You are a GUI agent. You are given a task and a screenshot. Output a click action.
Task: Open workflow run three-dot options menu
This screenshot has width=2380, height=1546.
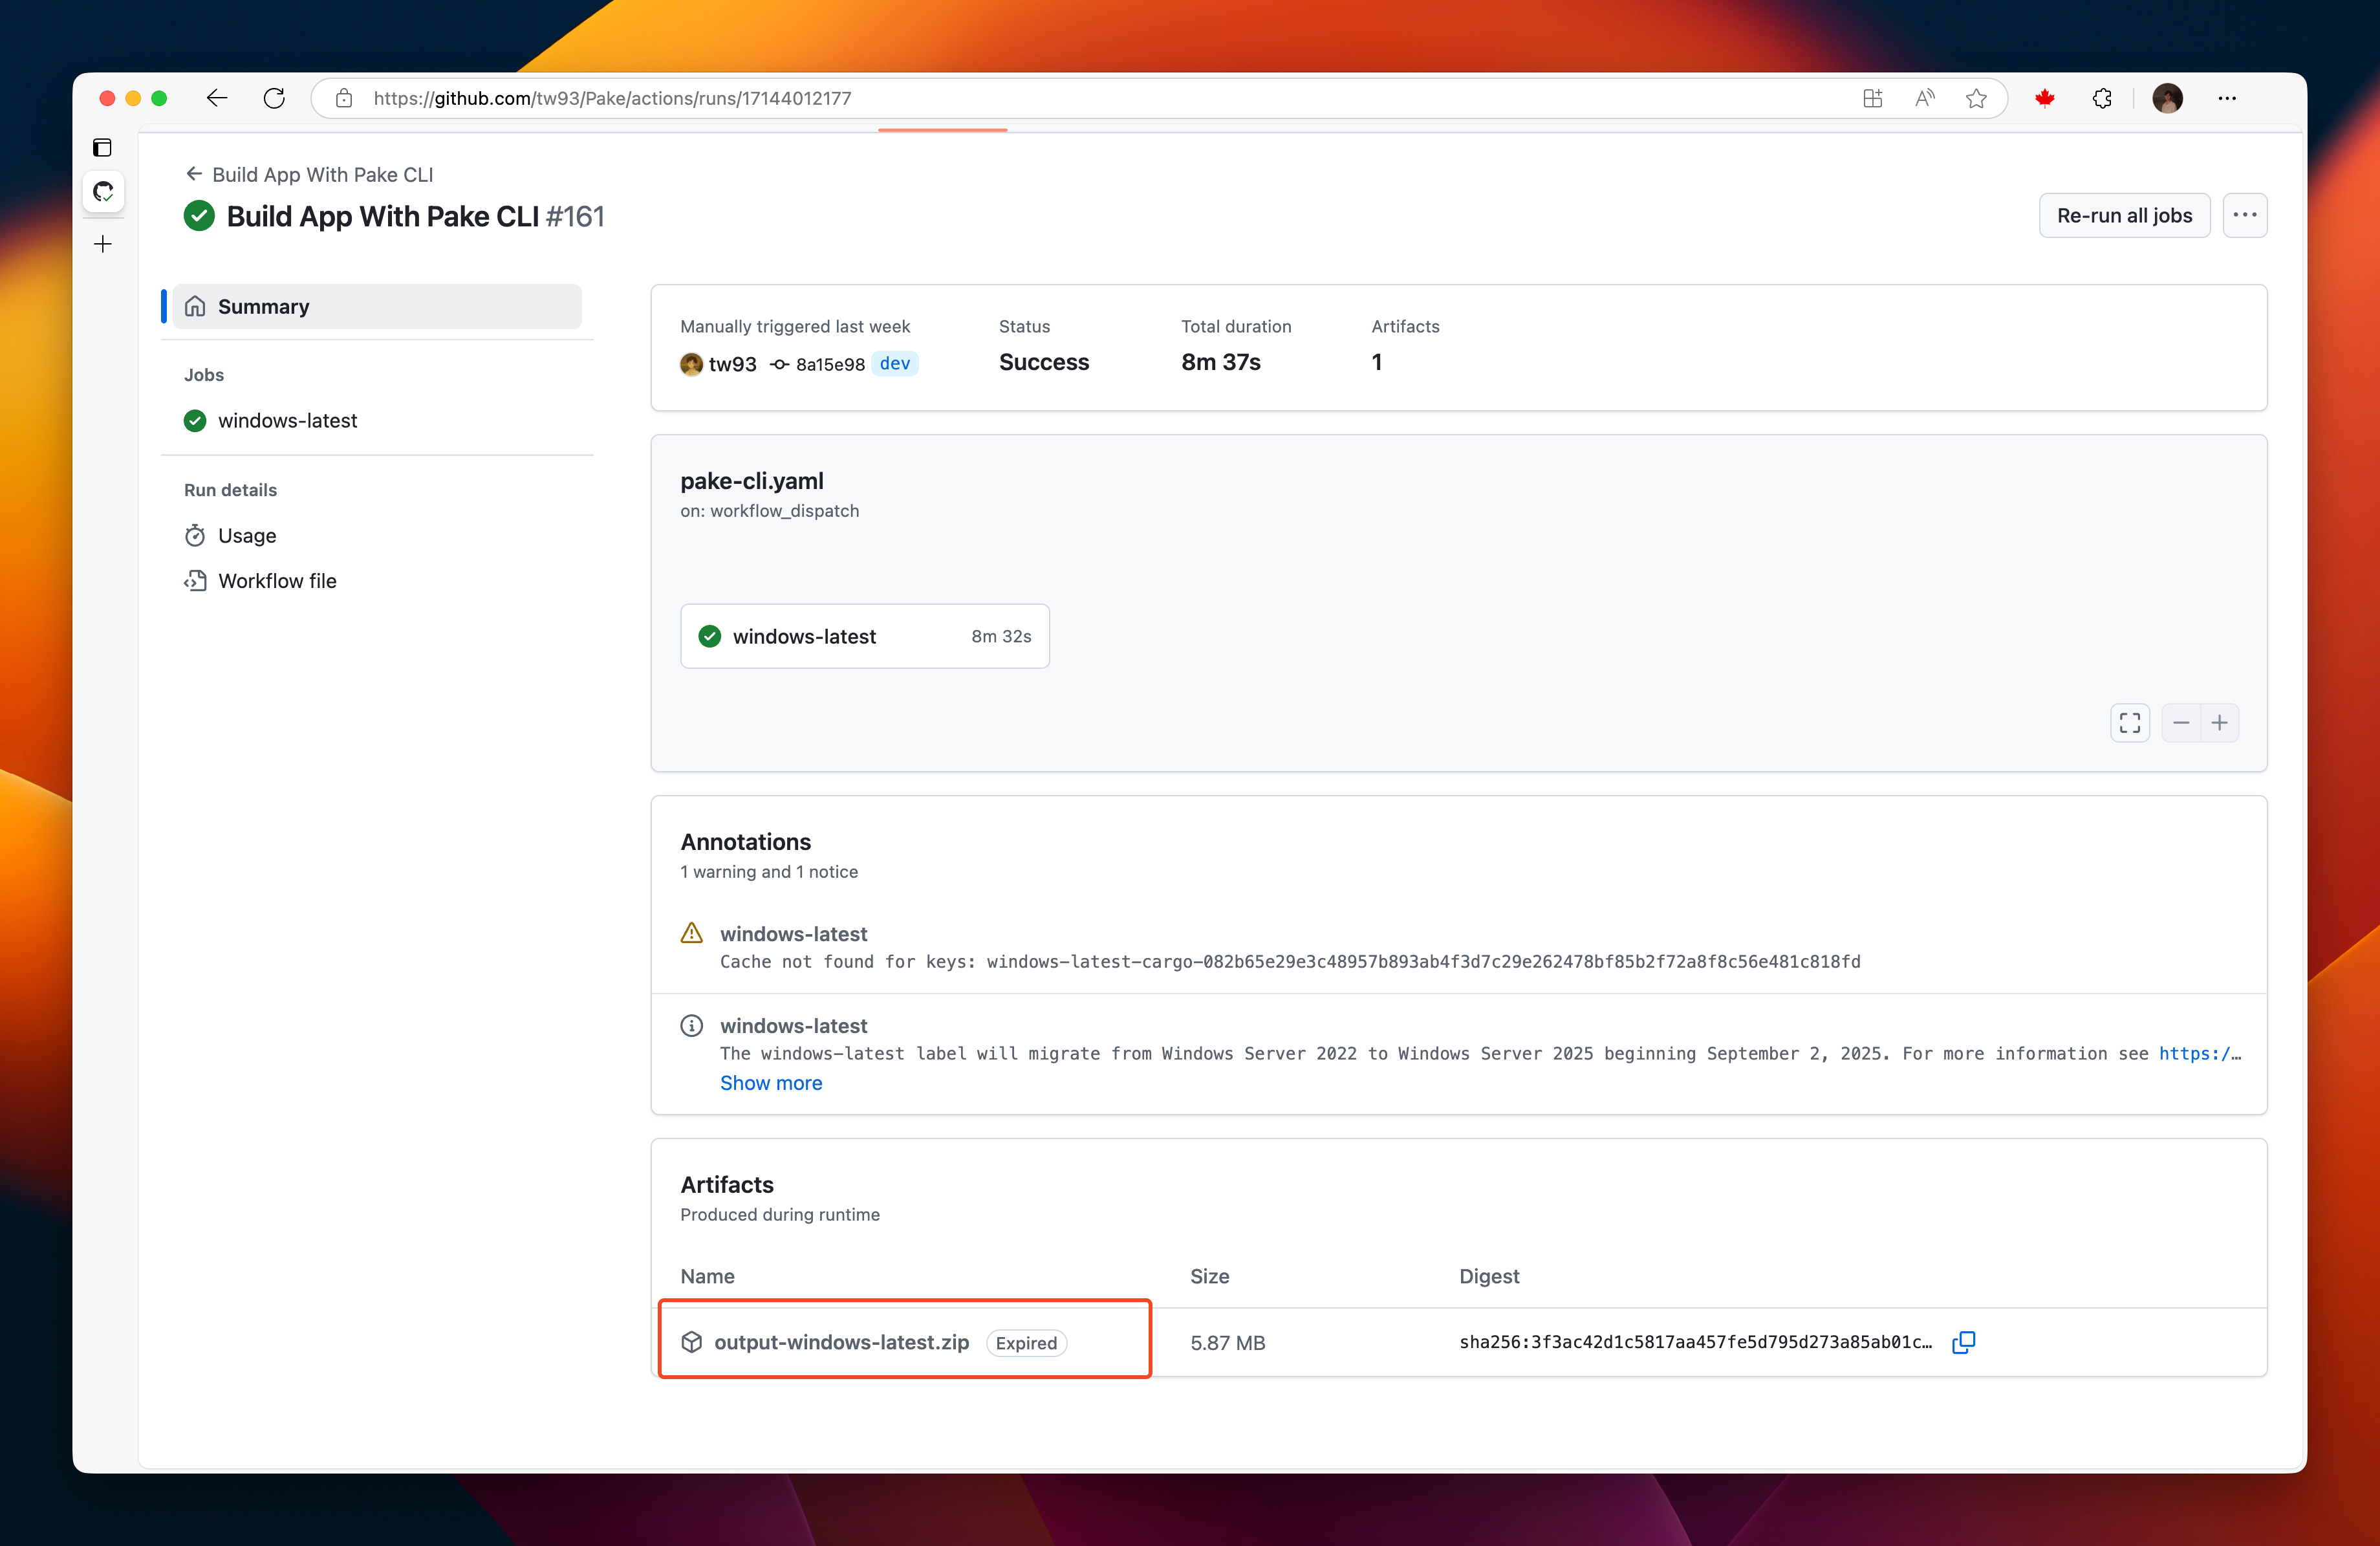click(2245, 215)
